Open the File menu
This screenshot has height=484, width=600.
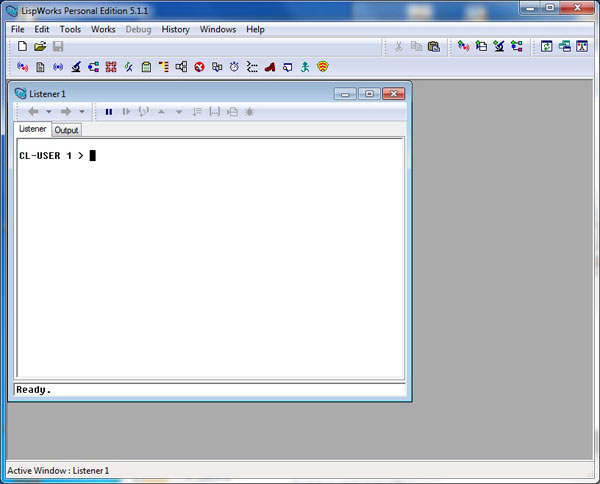[18, 29]
